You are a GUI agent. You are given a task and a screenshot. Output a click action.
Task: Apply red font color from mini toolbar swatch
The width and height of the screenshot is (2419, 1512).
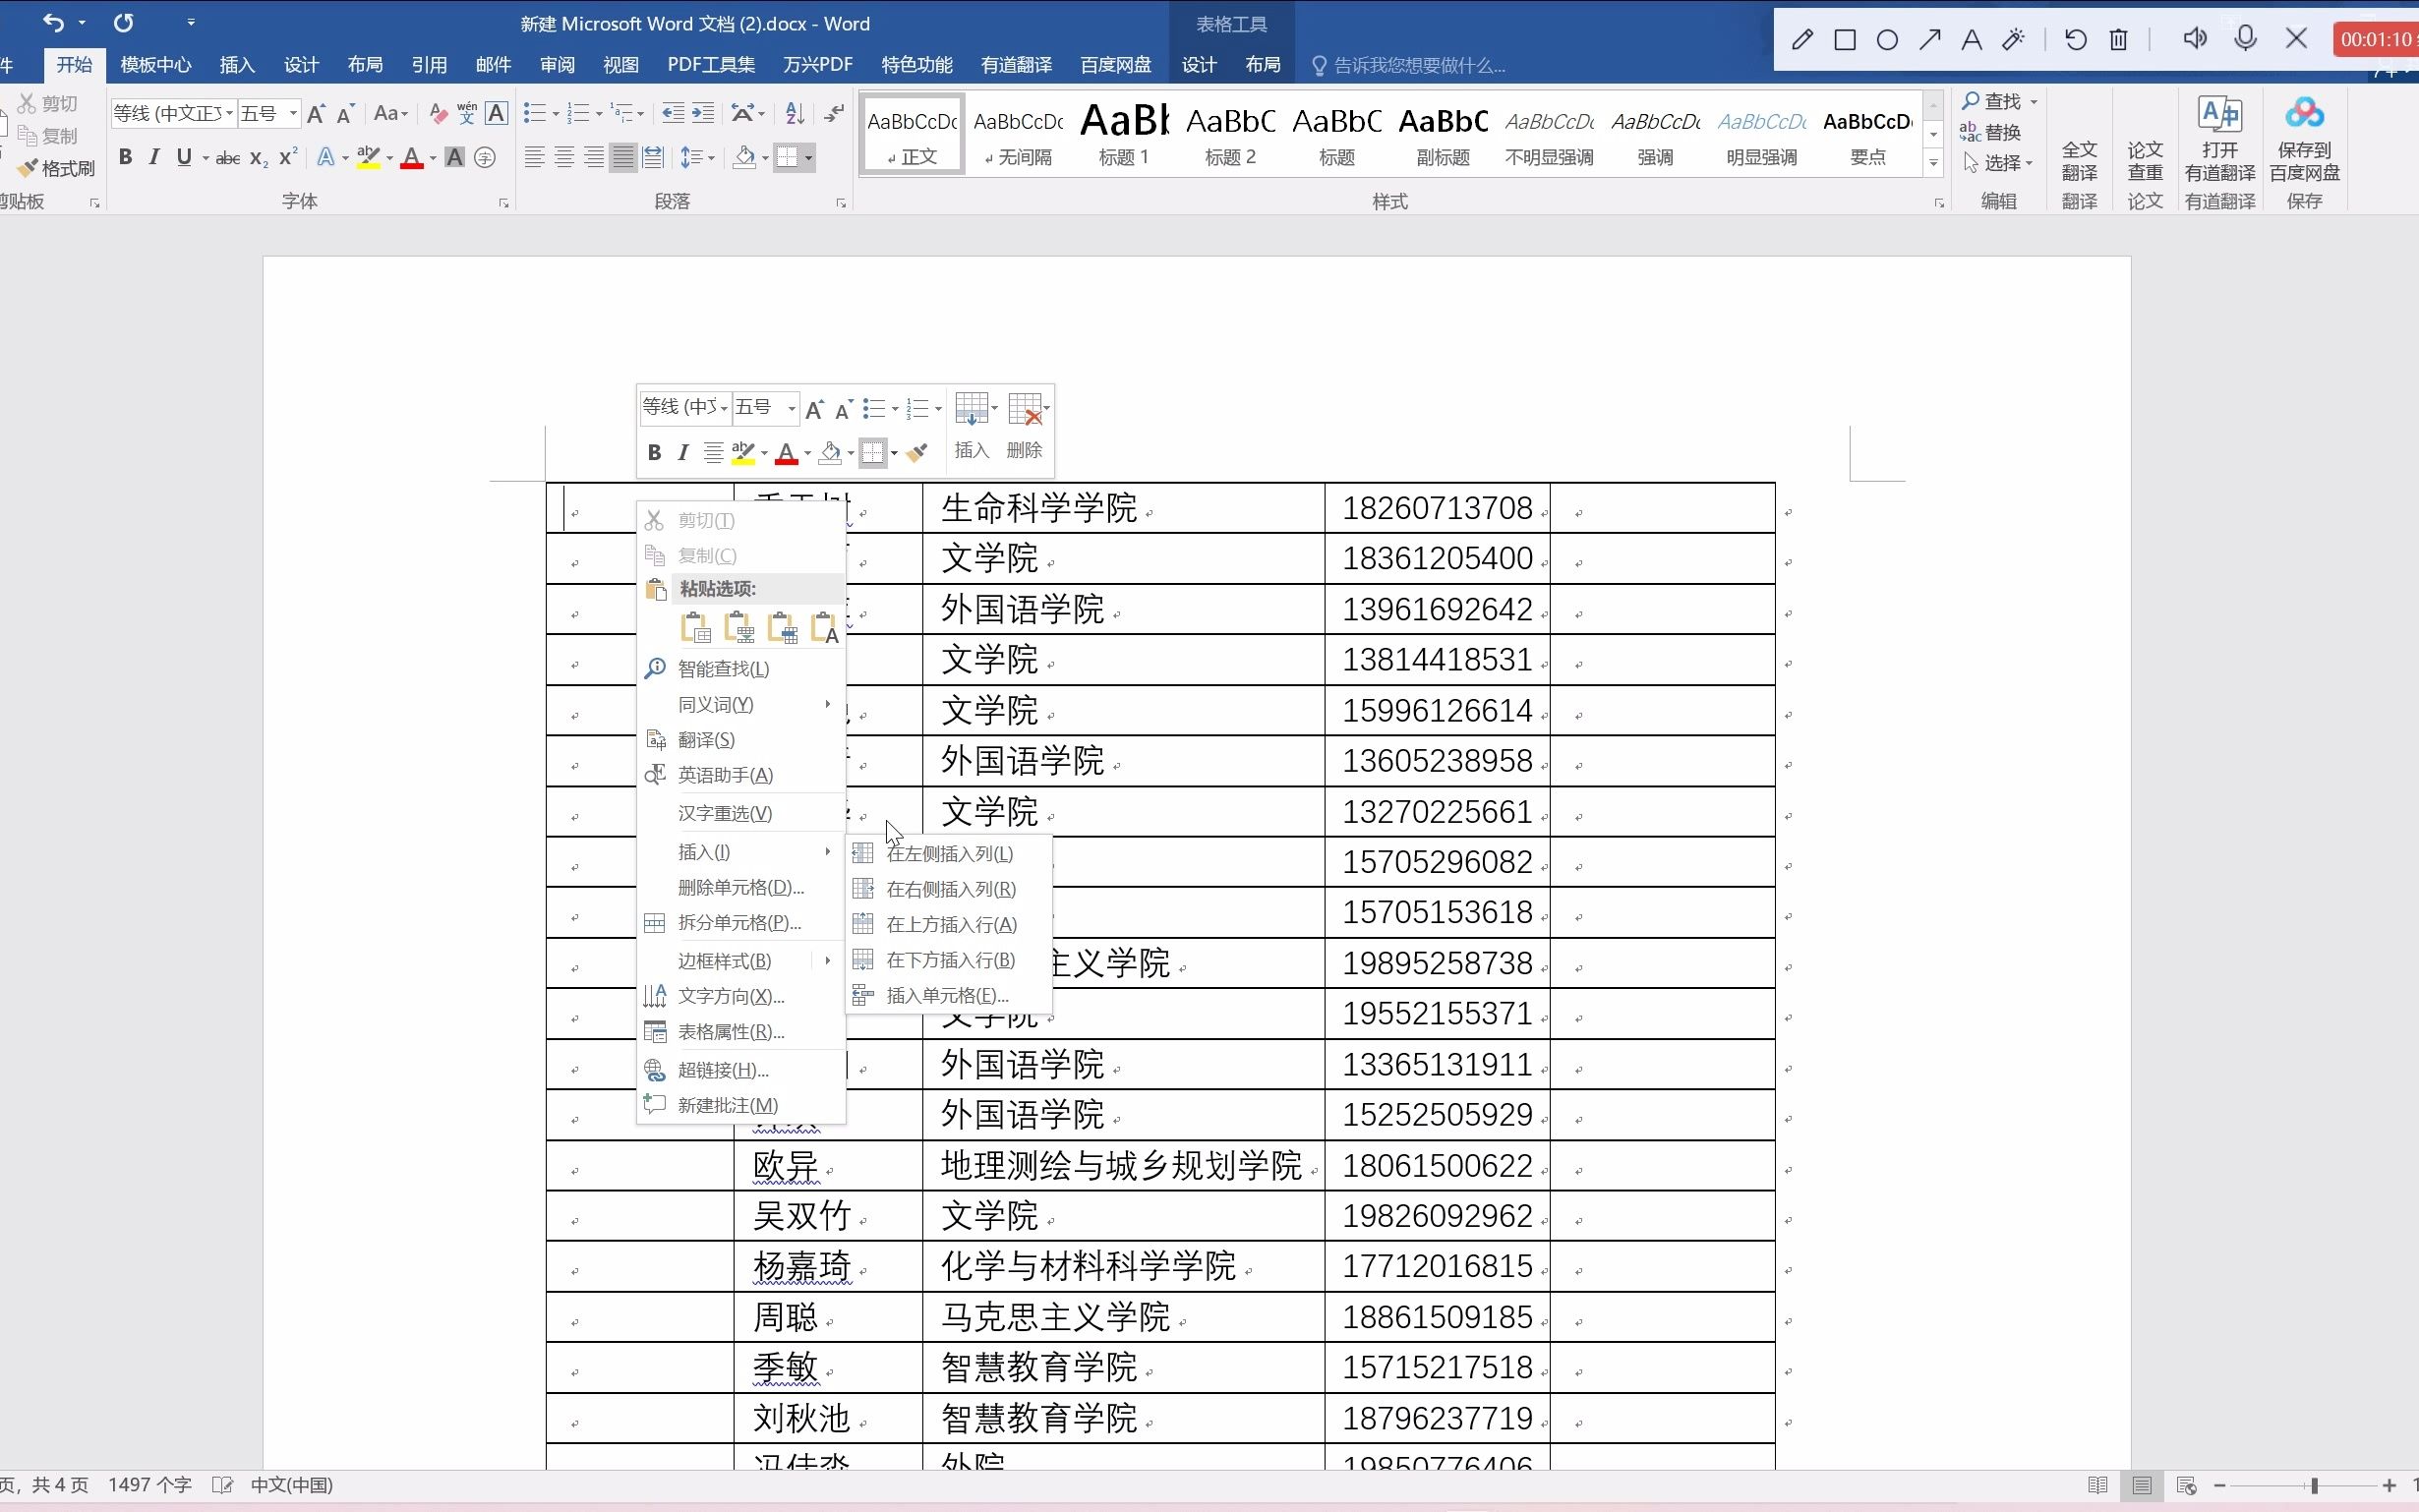787,452
